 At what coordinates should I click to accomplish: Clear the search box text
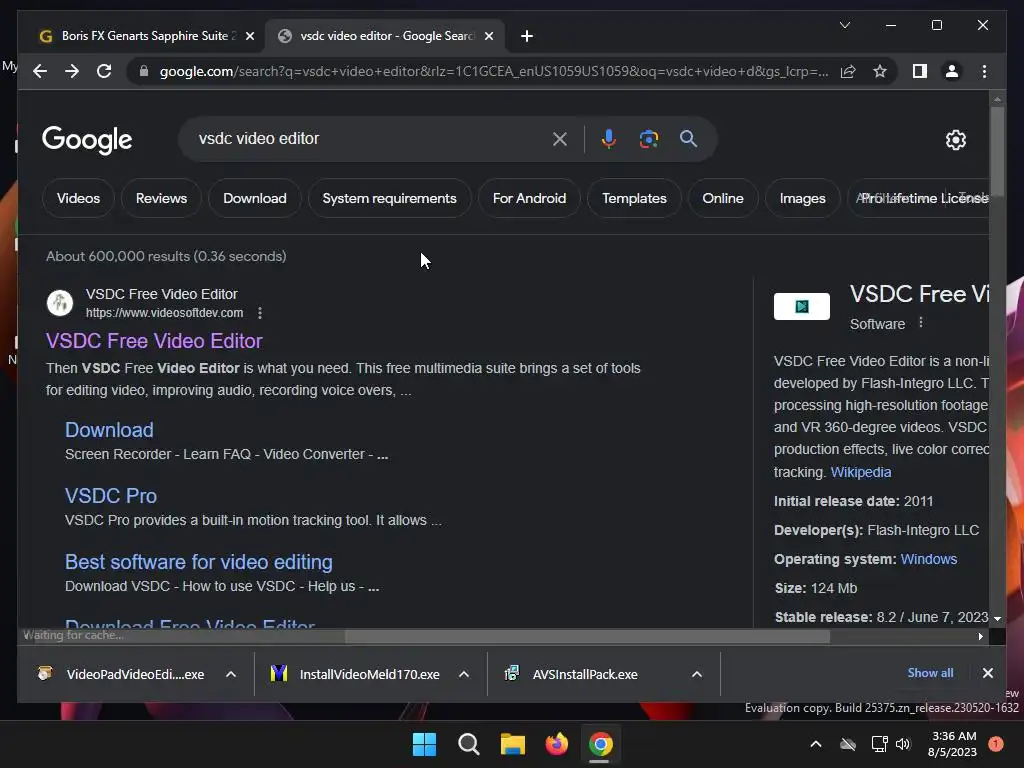click(560, 139)
